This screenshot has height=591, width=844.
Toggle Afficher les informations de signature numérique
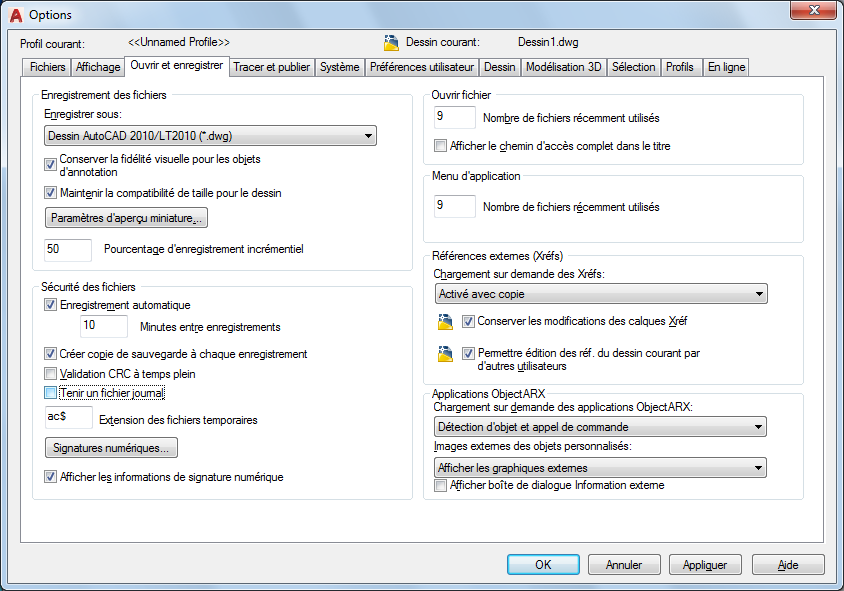(50, 476)
